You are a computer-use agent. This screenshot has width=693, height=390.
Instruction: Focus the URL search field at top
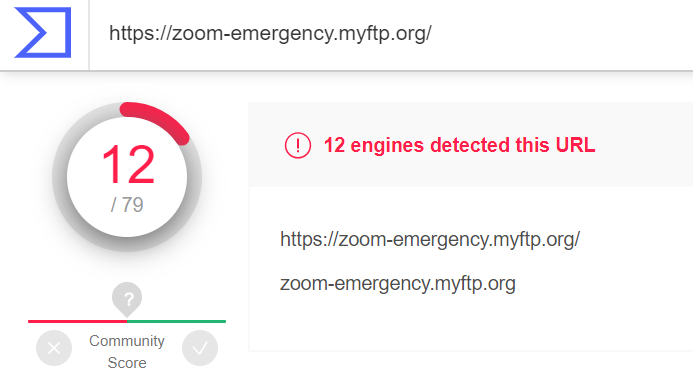[x=391, y=34]
